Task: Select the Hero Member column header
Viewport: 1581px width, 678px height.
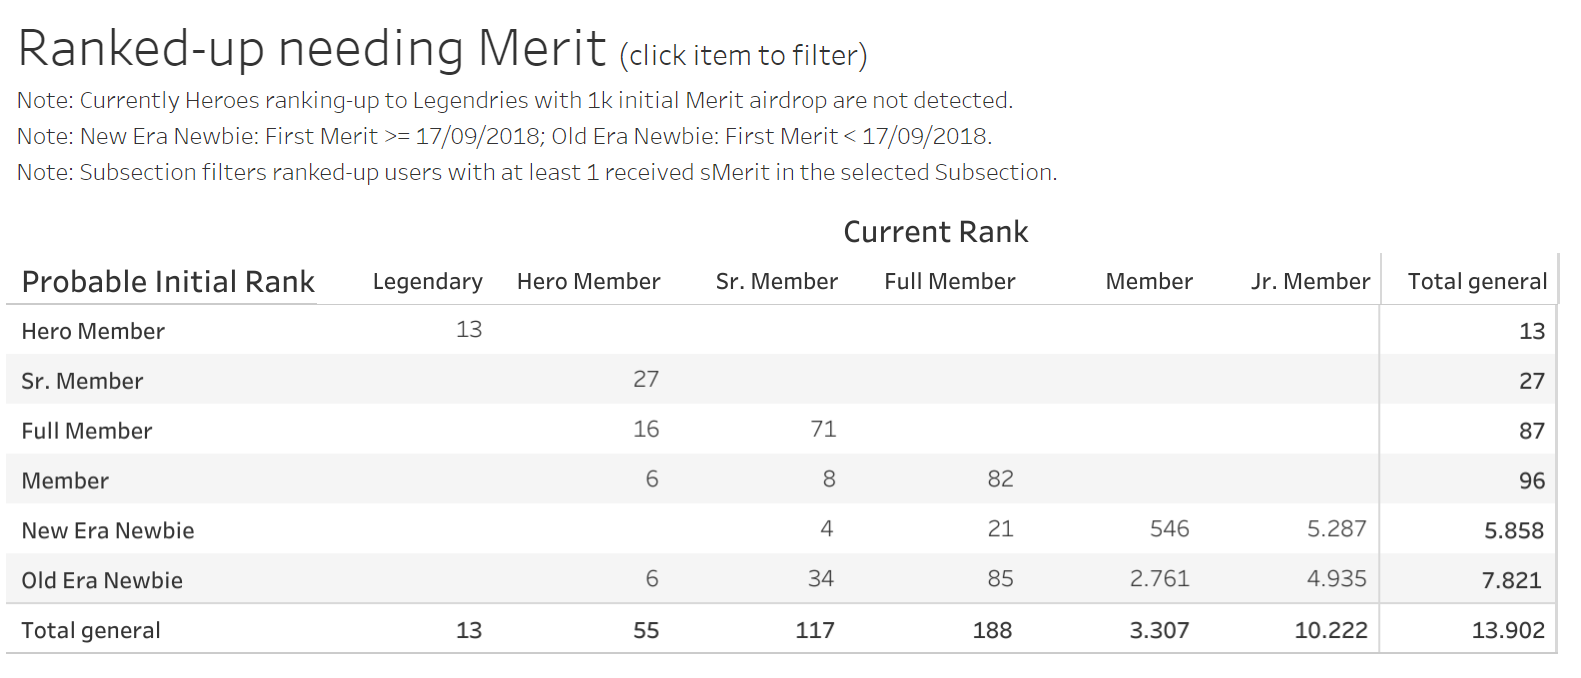Action: pos(588,282)
